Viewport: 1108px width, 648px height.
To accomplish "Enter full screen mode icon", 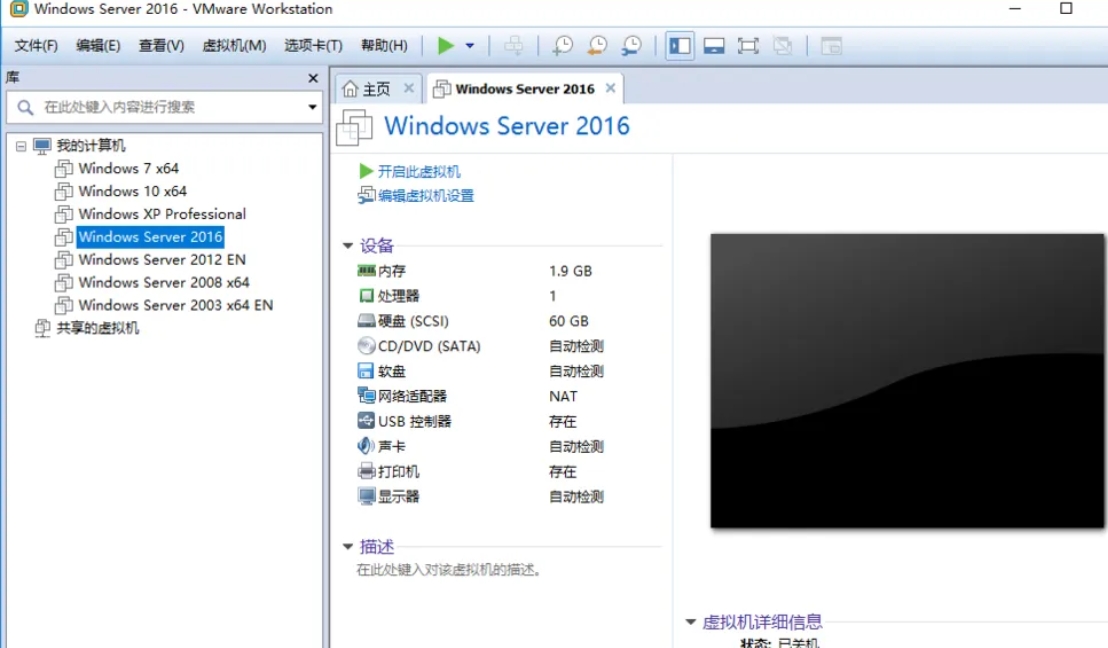I will [748, 46].
